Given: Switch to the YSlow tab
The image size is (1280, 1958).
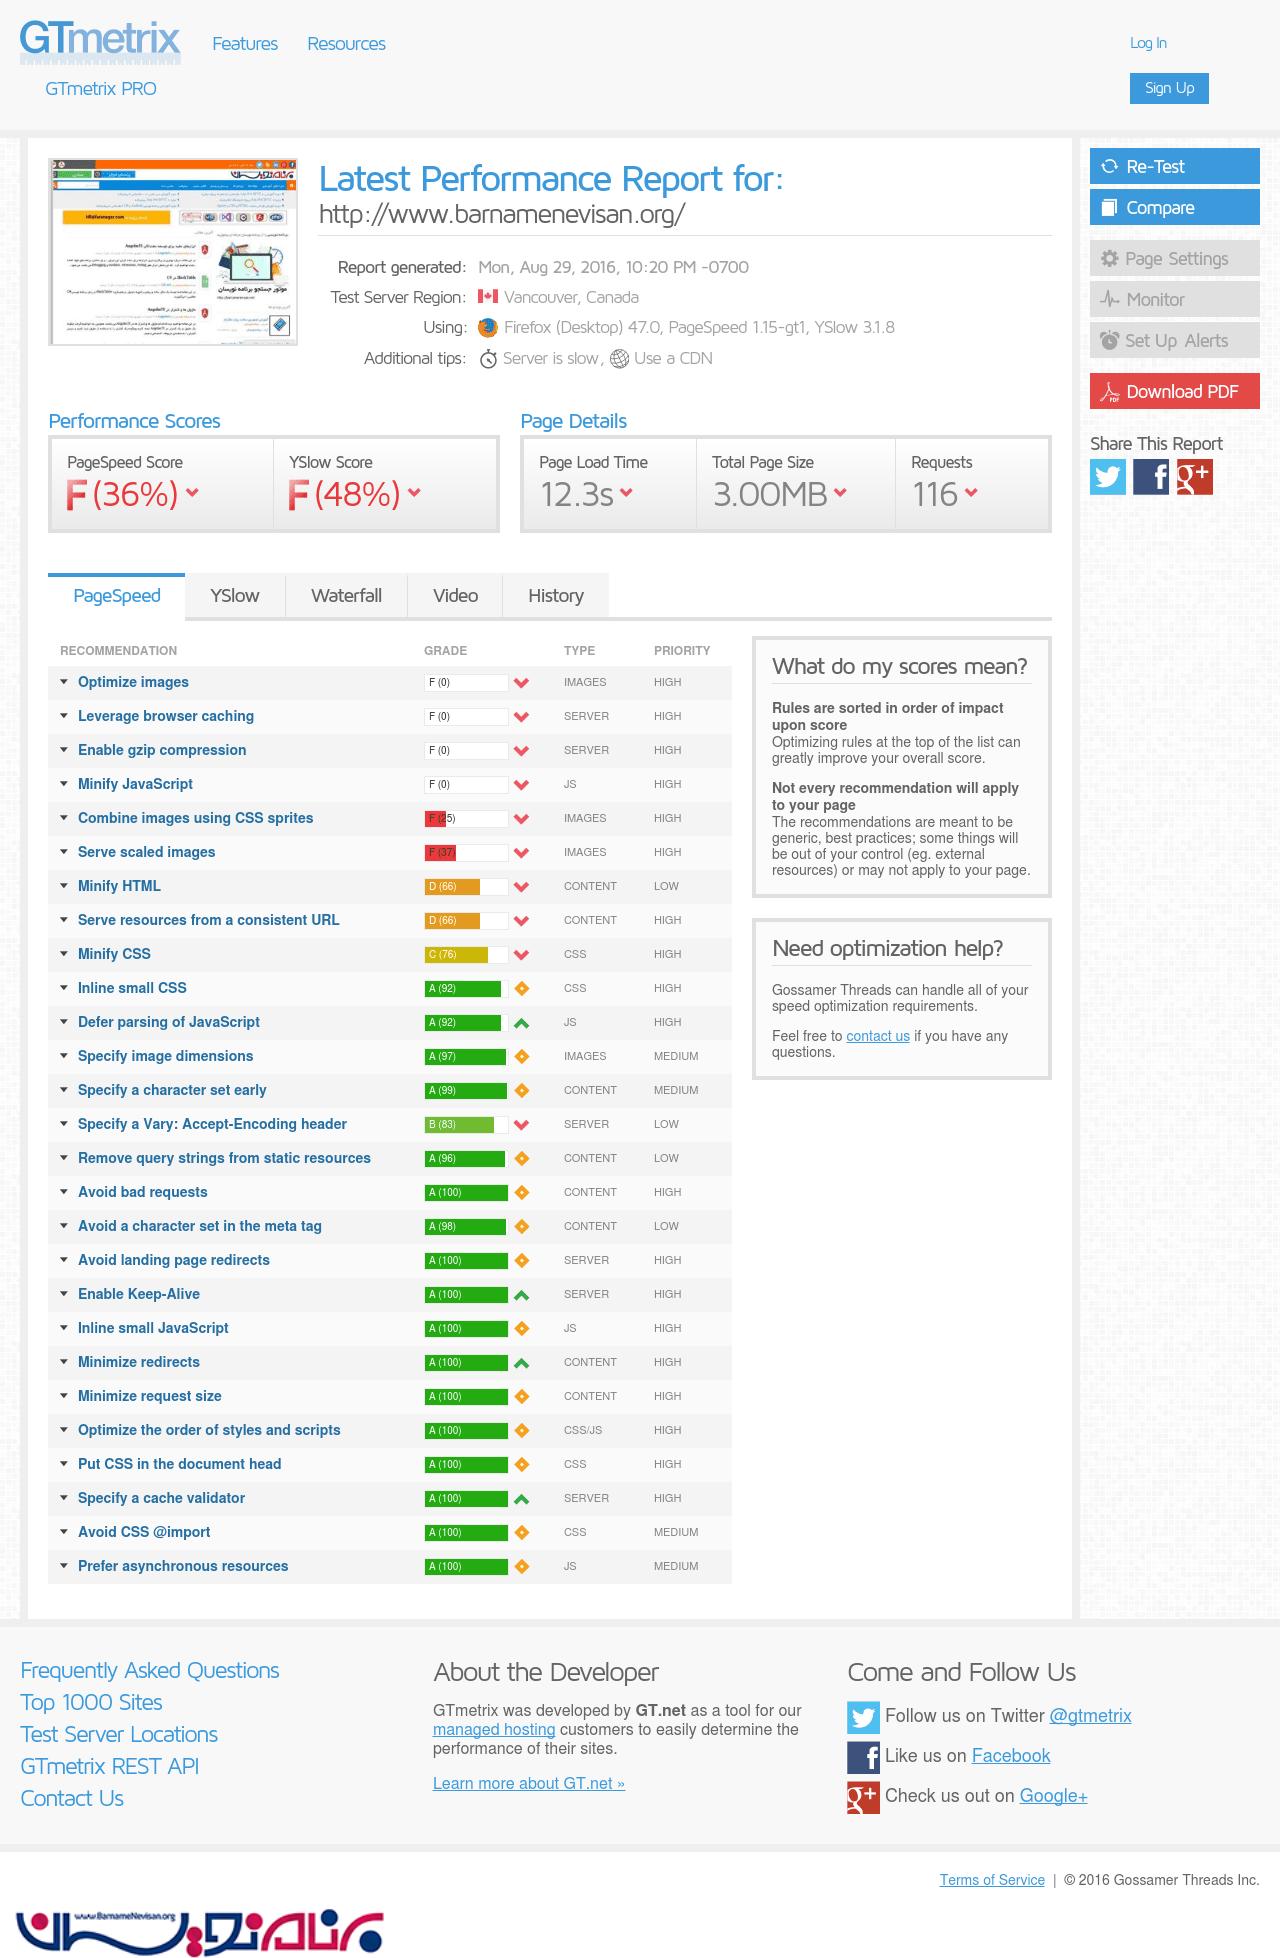Looking at the screenshot, I should pyautogui.click(x=235, y=596).
